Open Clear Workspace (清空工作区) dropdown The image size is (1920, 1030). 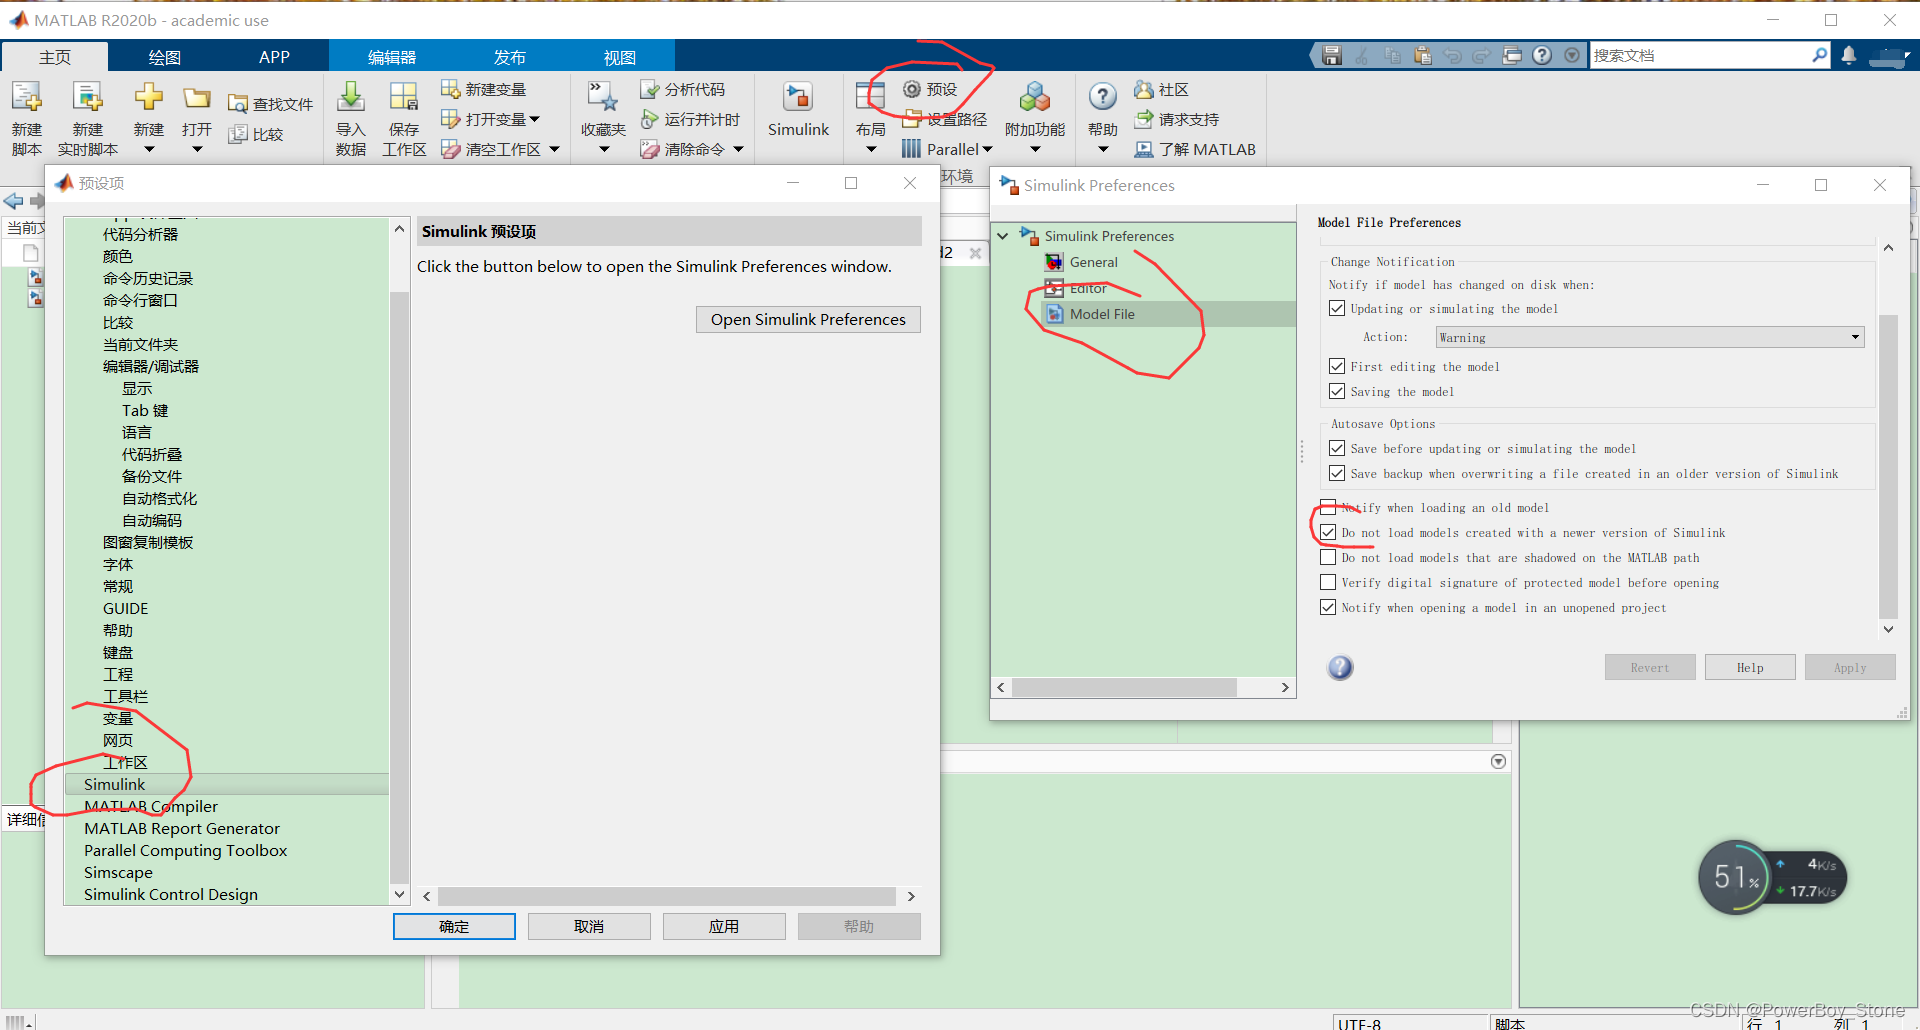[554, 149]
